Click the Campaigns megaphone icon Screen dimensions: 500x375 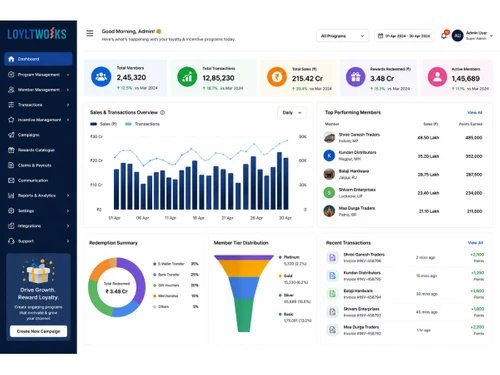(11, 135)
